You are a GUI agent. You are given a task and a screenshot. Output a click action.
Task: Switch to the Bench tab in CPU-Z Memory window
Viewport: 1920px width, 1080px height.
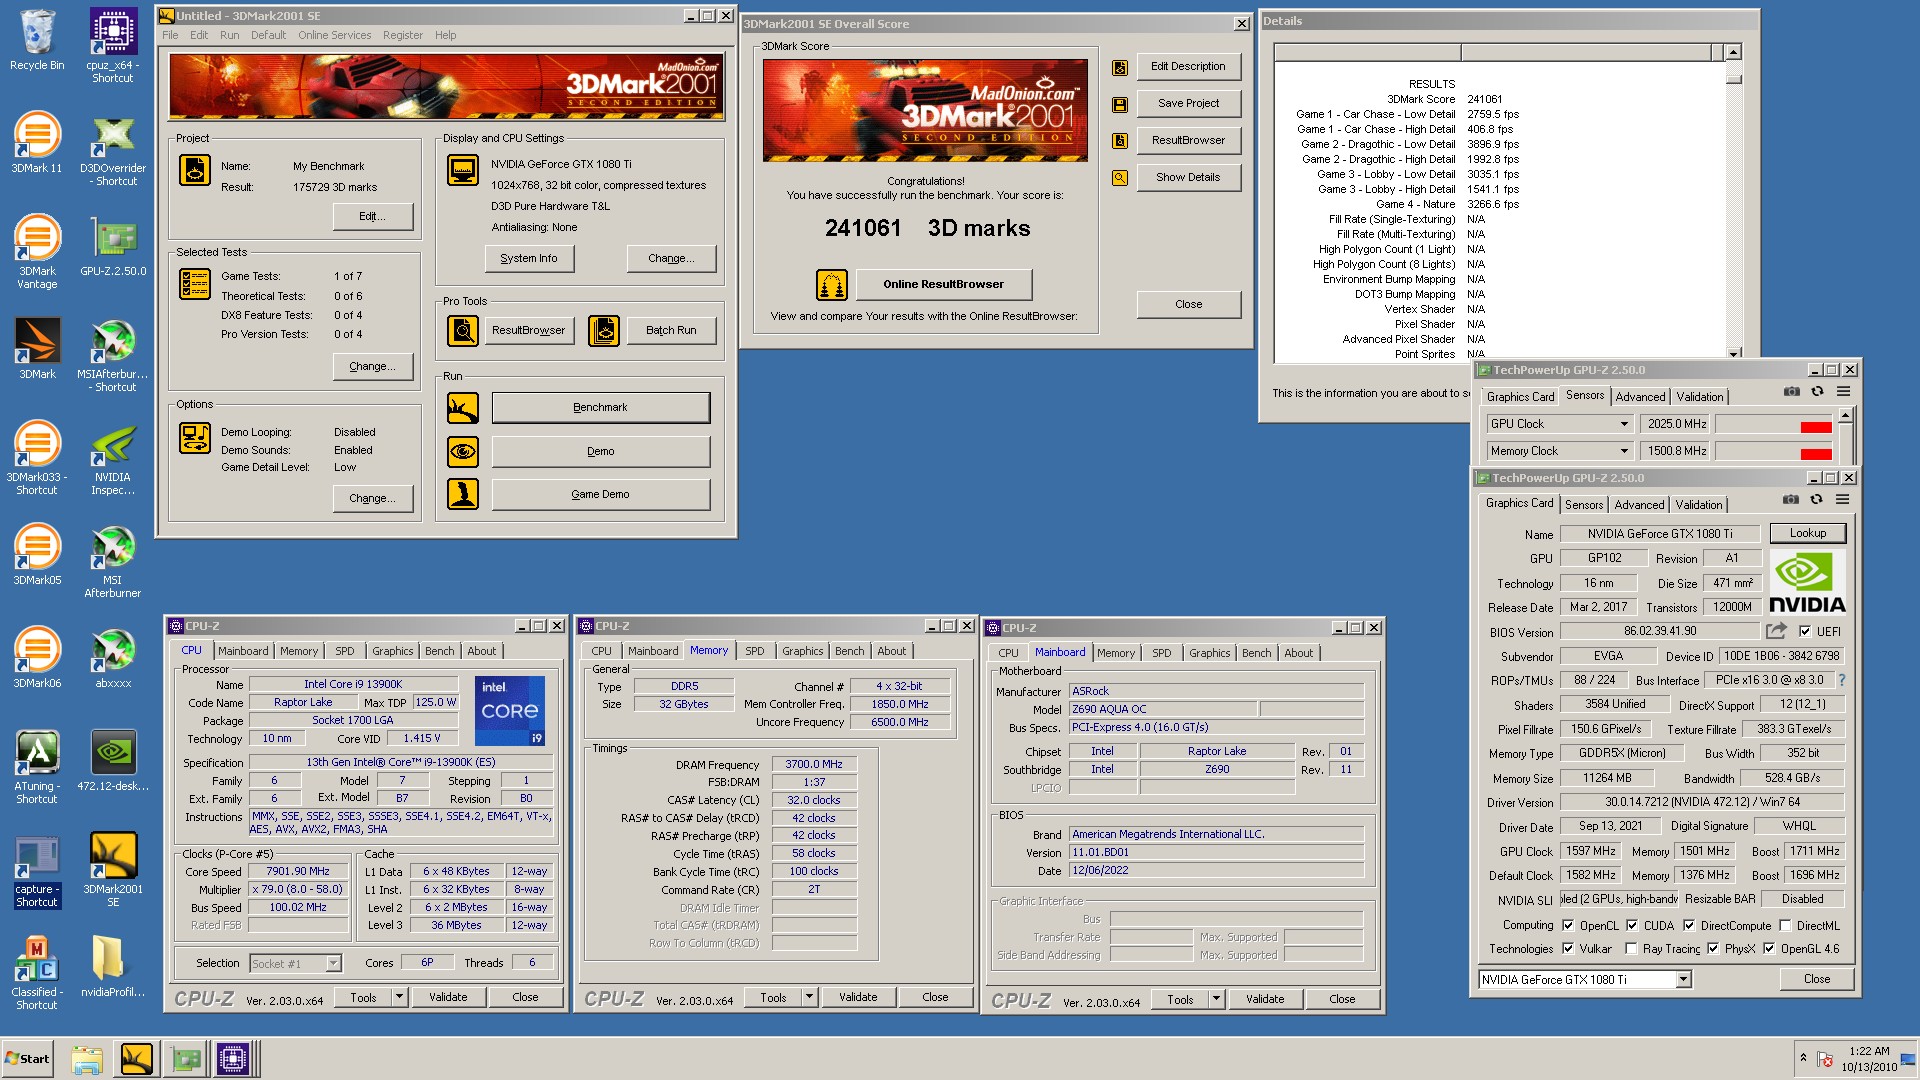tap(849, 651)
